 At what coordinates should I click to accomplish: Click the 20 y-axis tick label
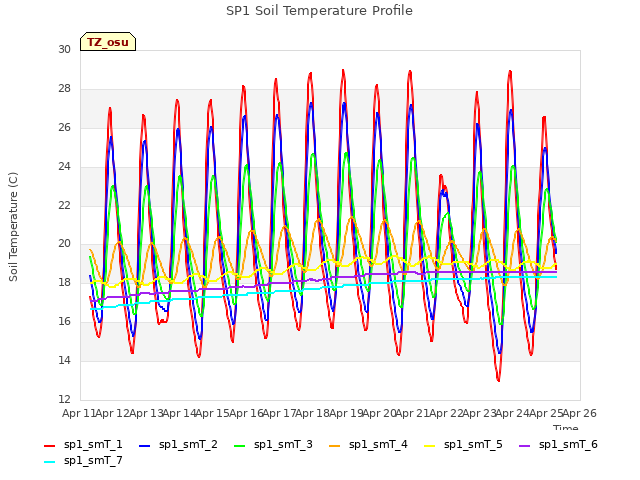pos(64,244)
